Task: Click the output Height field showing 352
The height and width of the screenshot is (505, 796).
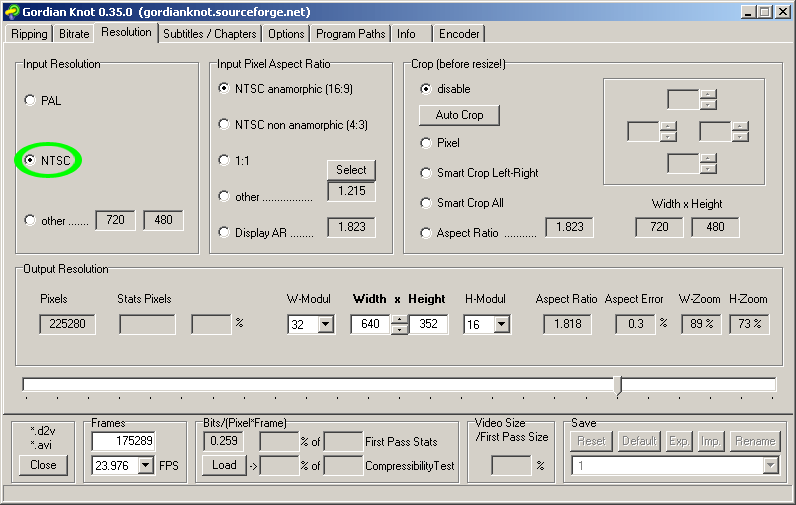Action: [x=428, y=324]
